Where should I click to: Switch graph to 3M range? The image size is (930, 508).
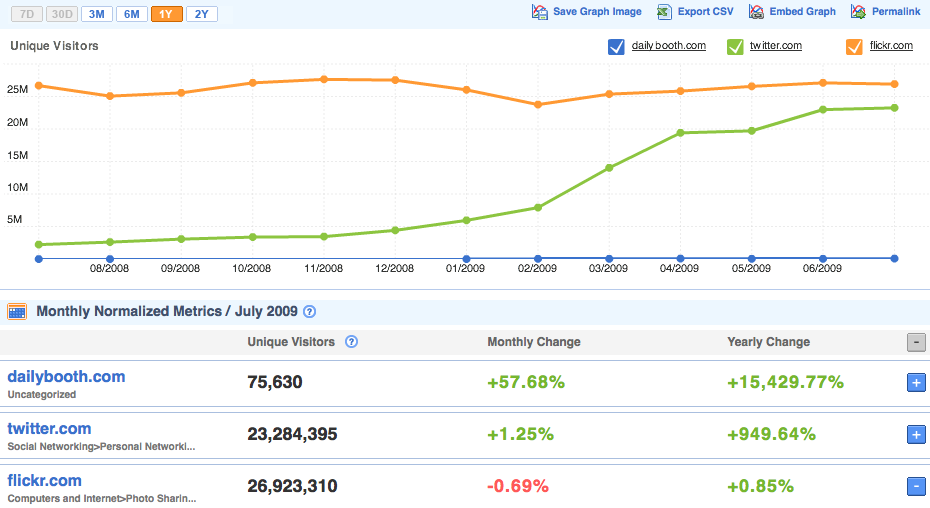[97, 14]
